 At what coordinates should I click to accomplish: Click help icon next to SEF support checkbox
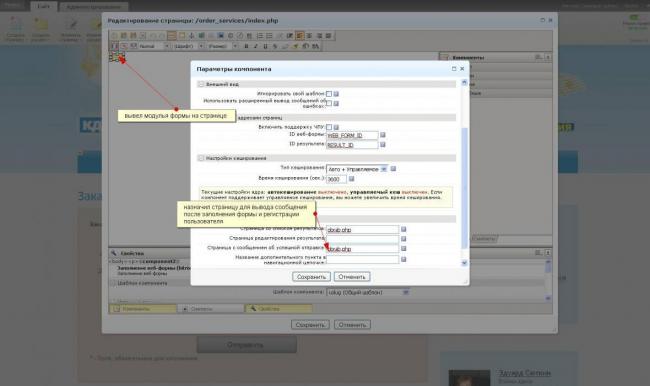tap(336, 127)
